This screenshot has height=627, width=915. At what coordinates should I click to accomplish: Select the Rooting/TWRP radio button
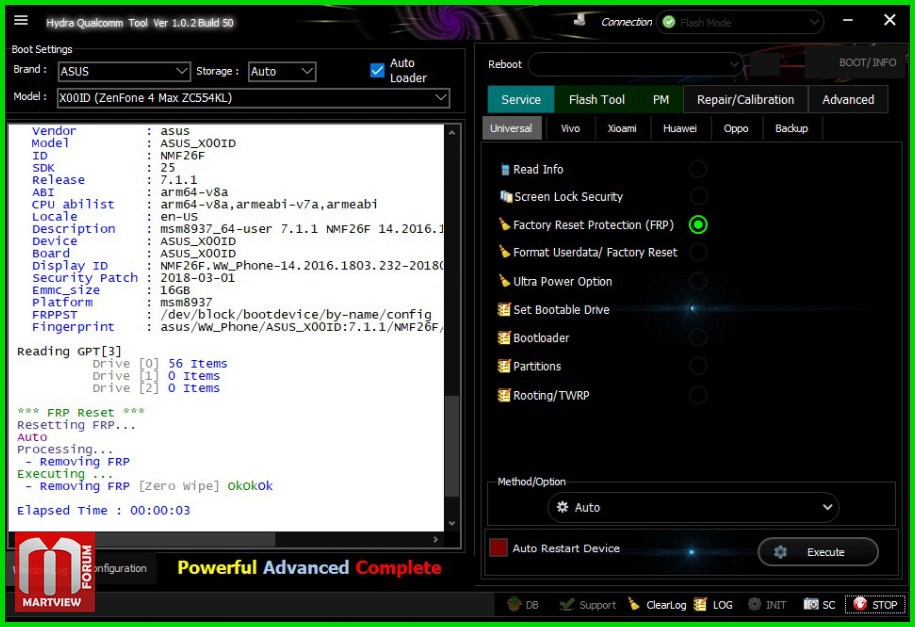click(698, 395)
